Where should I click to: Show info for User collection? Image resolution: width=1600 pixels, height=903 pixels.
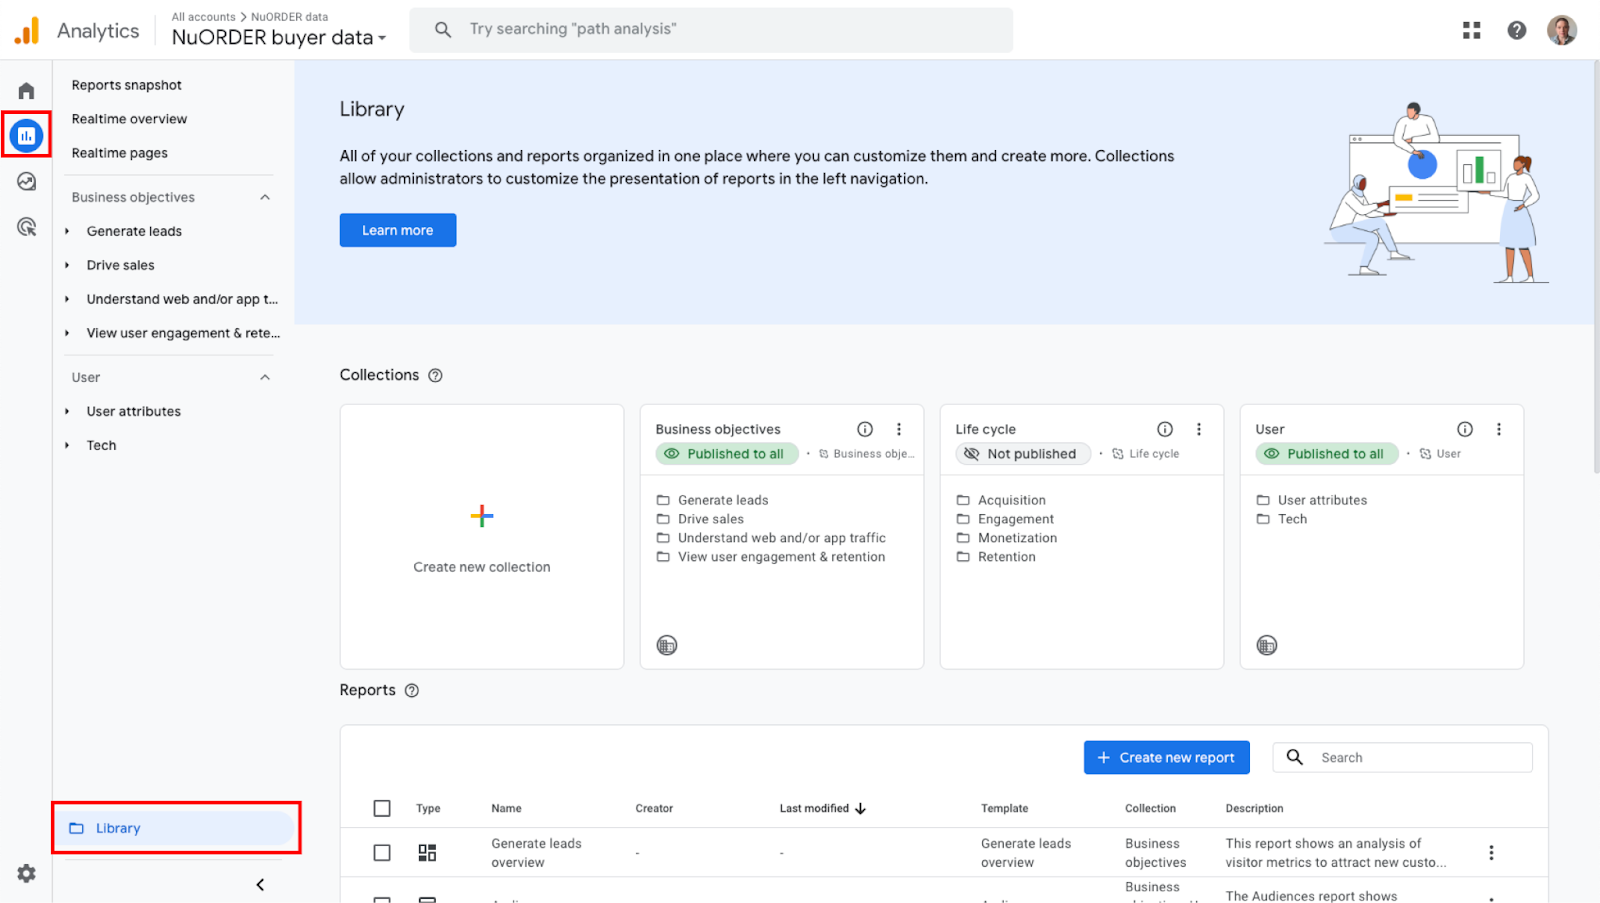tap(1465, 429)
